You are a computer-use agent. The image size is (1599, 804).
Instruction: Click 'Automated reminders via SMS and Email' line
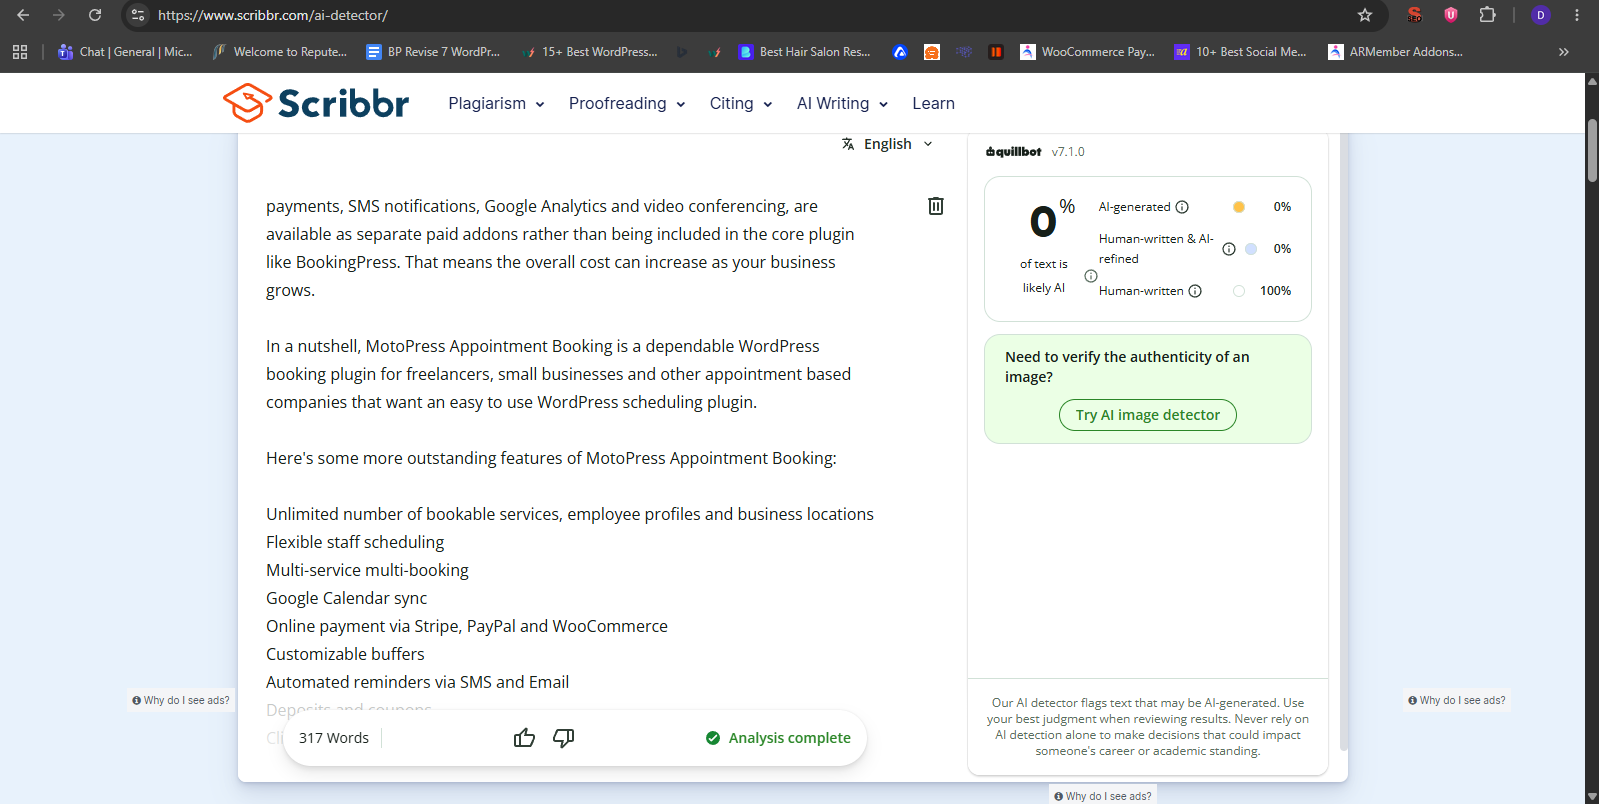417,682
